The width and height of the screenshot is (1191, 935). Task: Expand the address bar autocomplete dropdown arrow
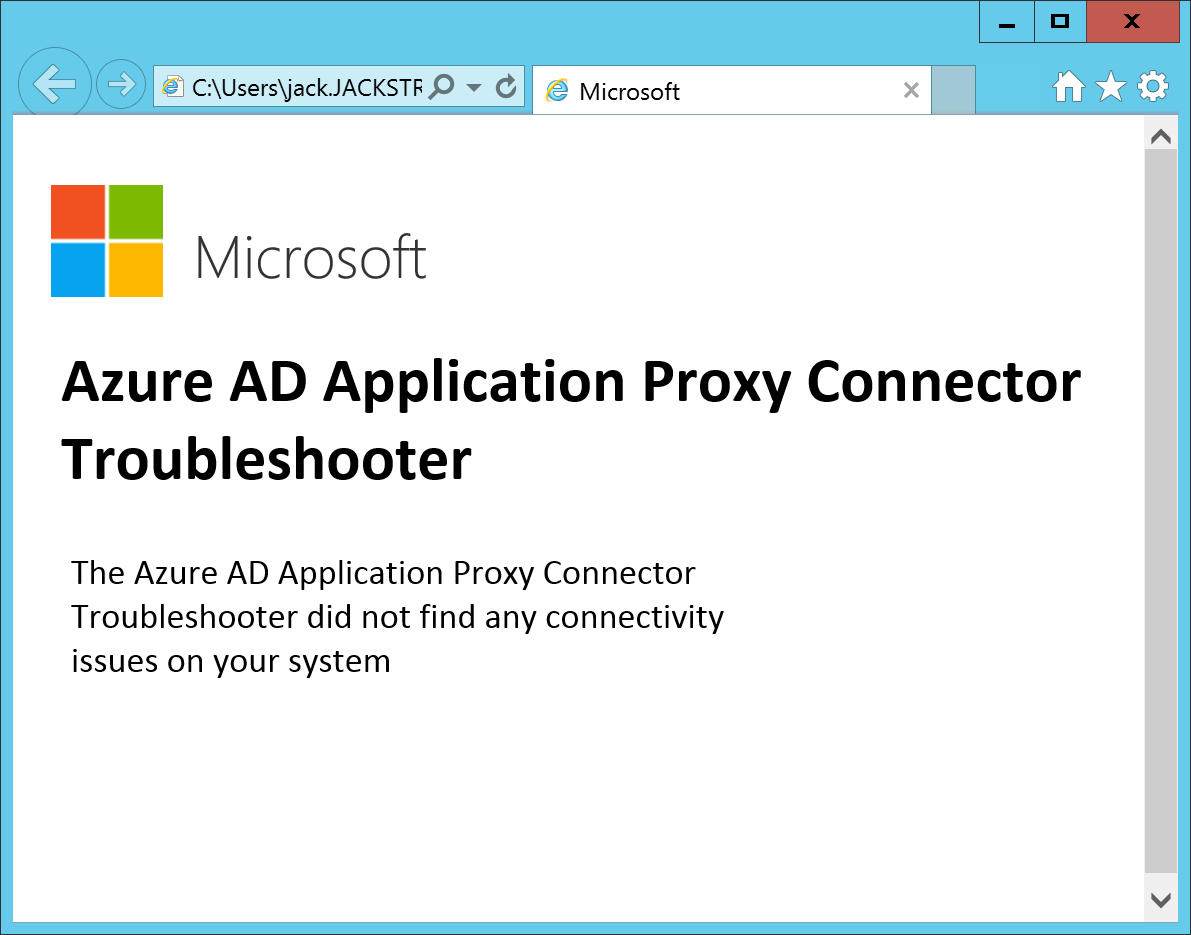click(x=474, y=88)
